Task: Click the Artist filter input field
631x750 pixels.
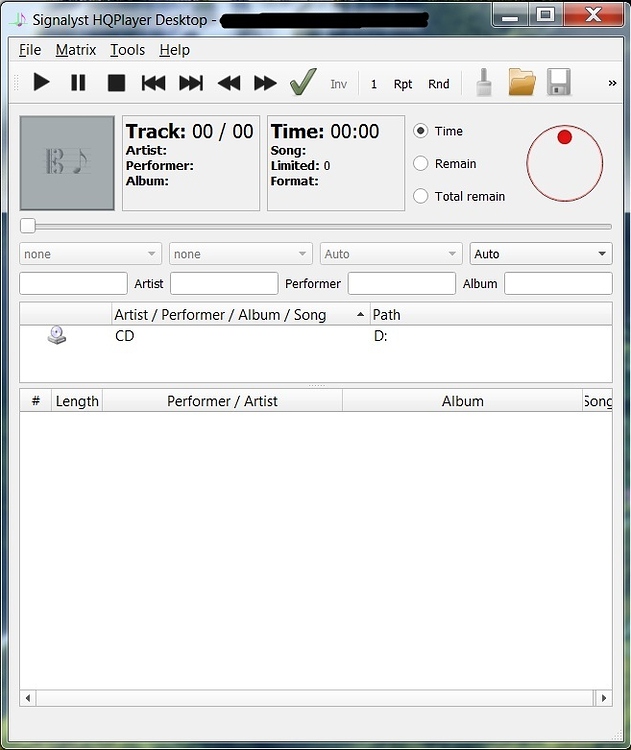Action: (224, 283)
